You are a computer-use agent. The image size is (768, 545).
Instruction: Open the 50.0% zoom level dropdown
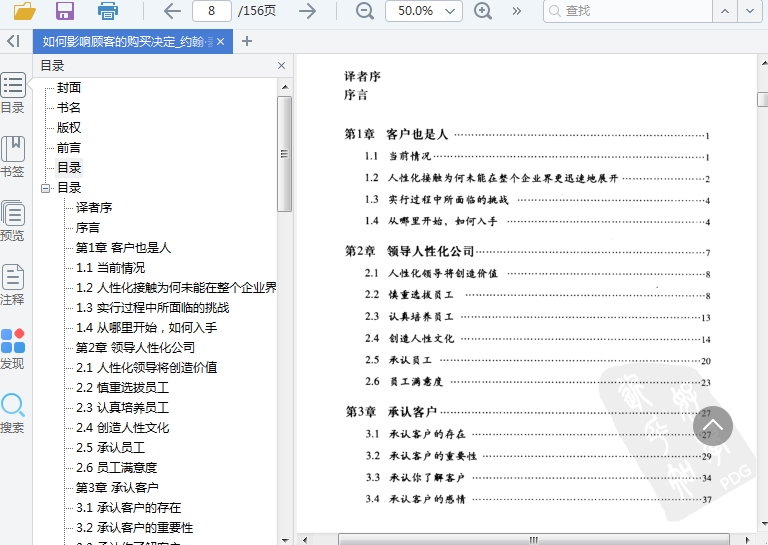coord(424,11)
